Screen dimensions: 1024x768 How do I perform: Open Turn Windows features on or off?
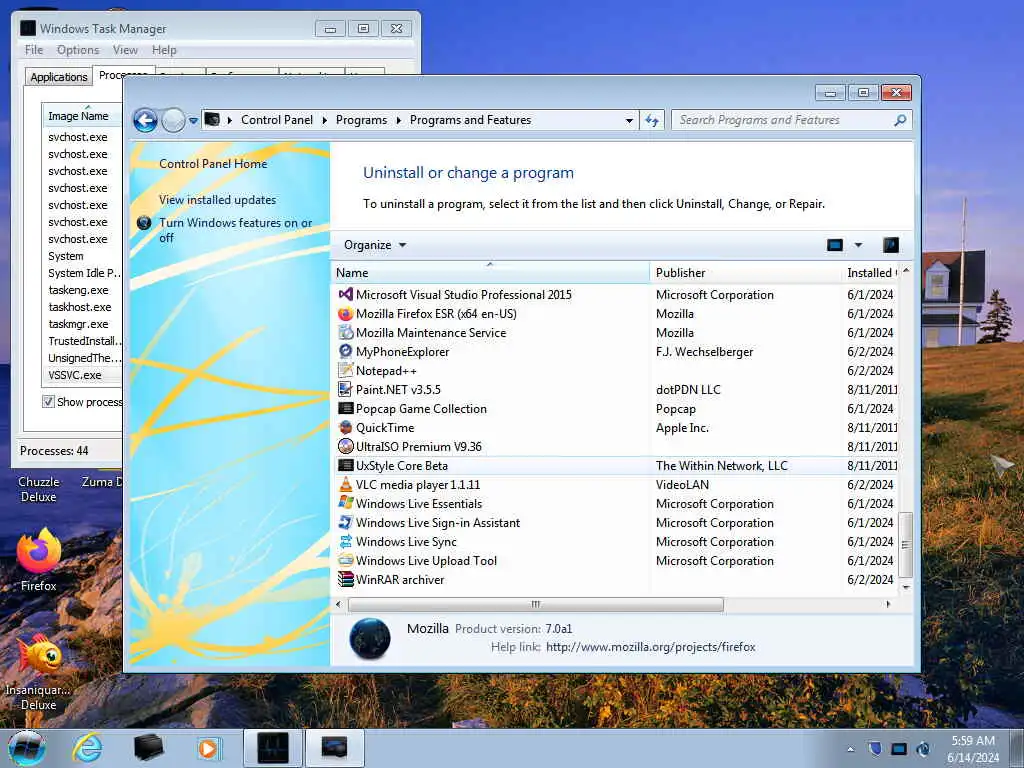click(x=236, y=230)
